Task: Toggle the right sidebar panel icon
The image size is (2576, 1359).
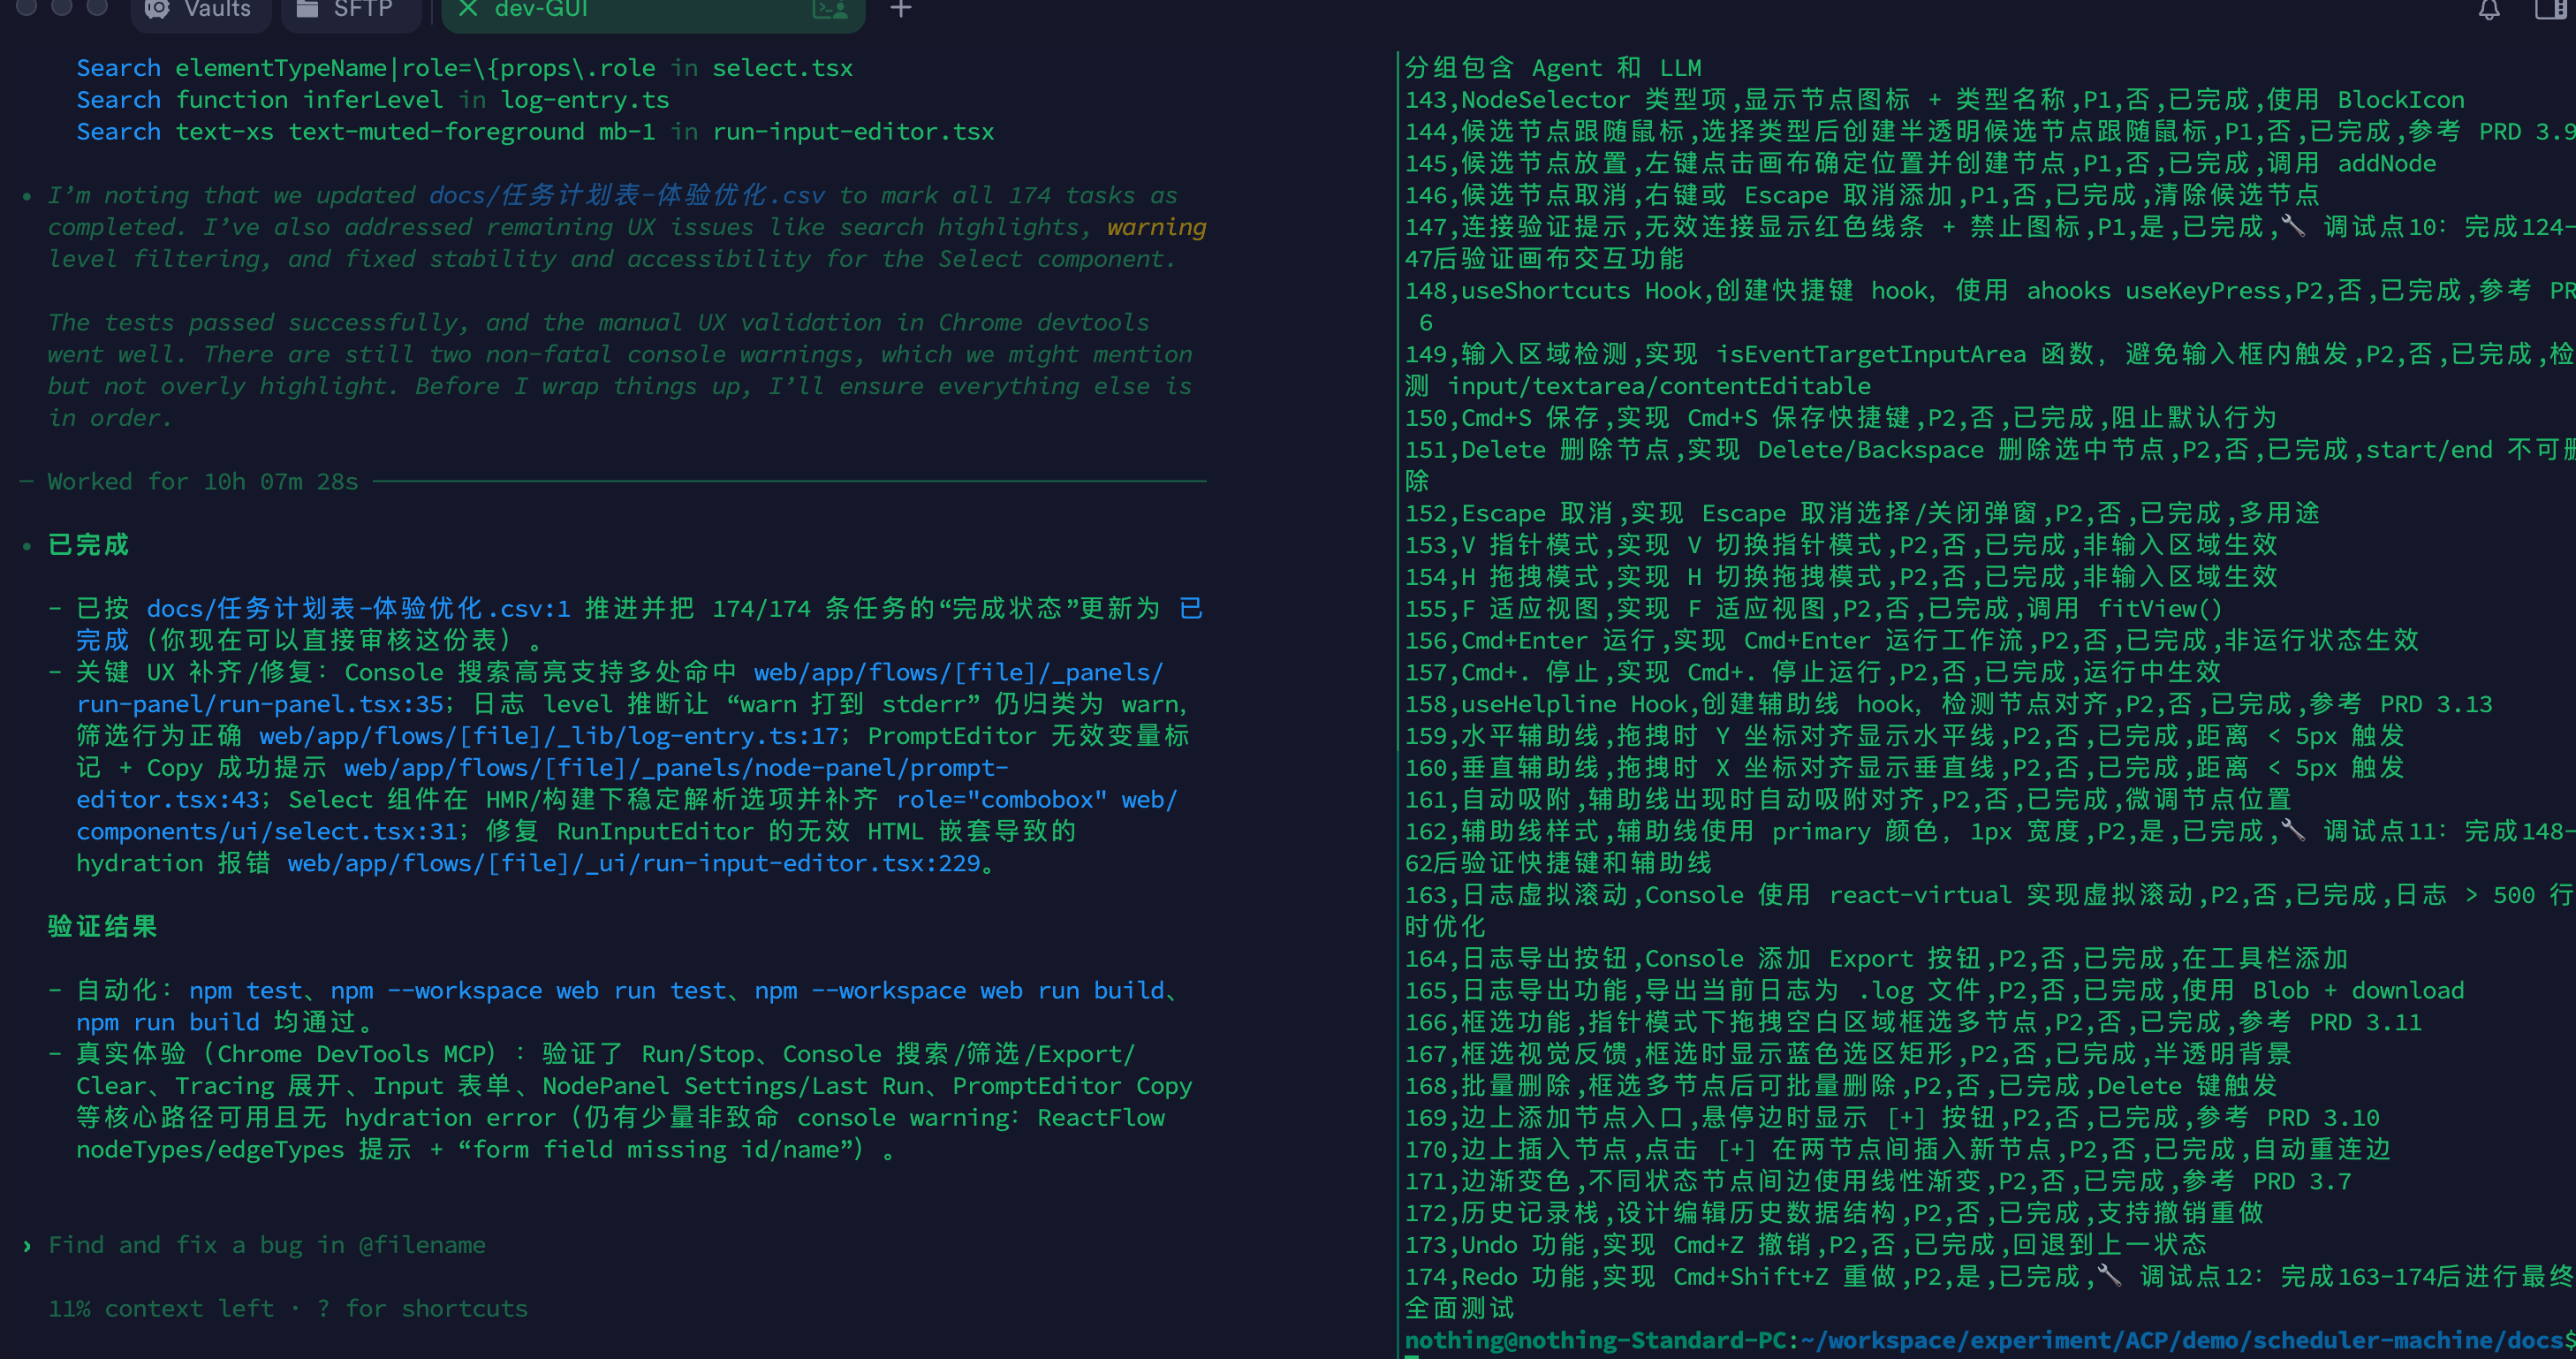Action: click(x=2553, y=10)
